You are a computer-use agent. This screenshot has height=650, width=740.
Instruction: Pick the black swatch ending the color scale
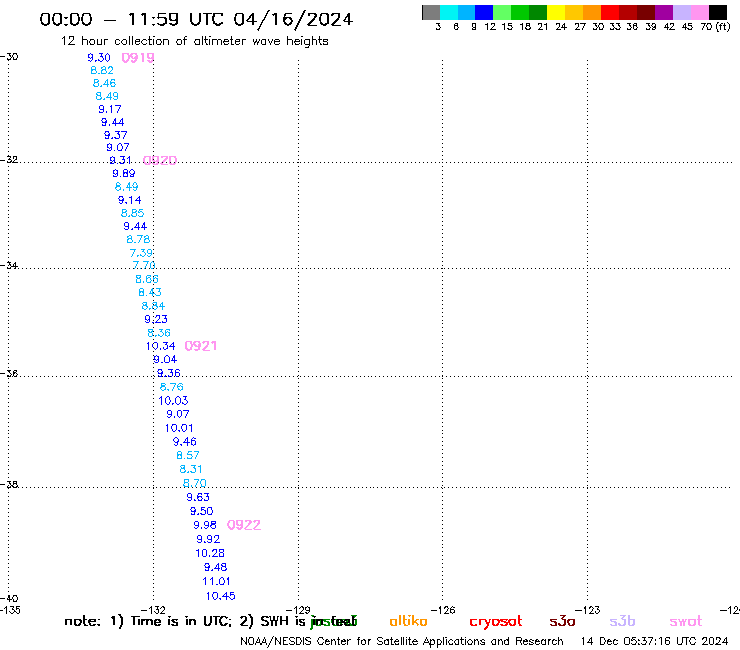click(x=718, y=12)
